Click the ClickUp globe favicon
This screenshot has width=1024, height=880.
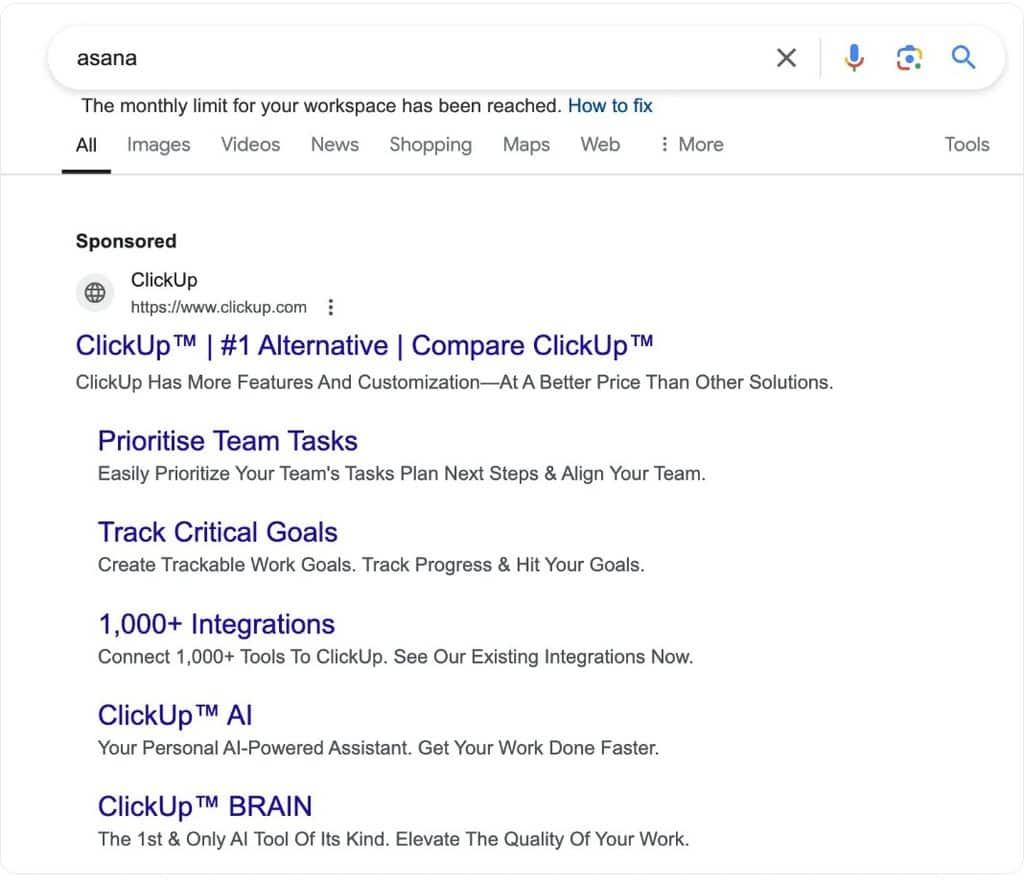coord(95,292)
